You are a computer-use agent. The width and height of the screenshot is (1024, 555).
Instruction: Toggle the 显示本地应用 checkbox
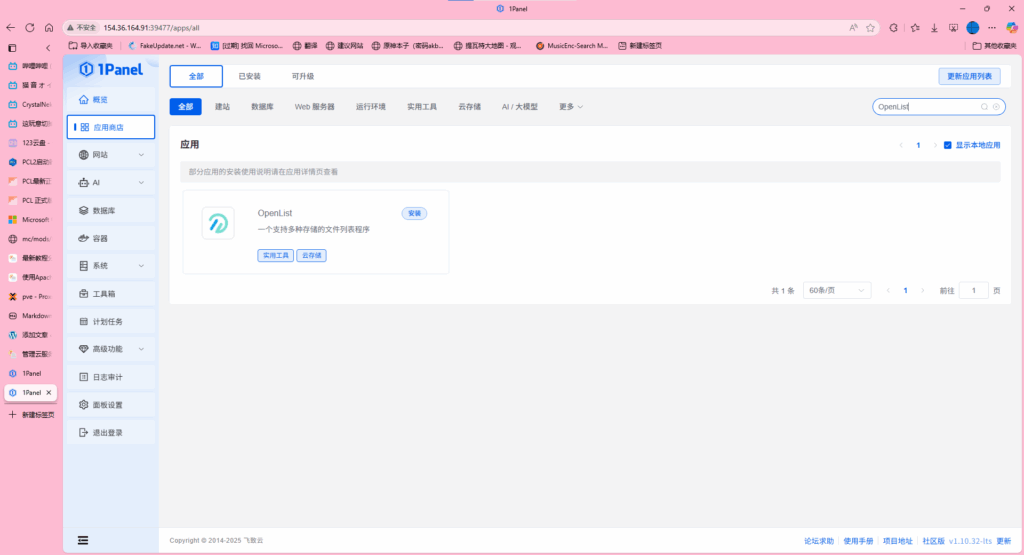(x=948, y=145)
